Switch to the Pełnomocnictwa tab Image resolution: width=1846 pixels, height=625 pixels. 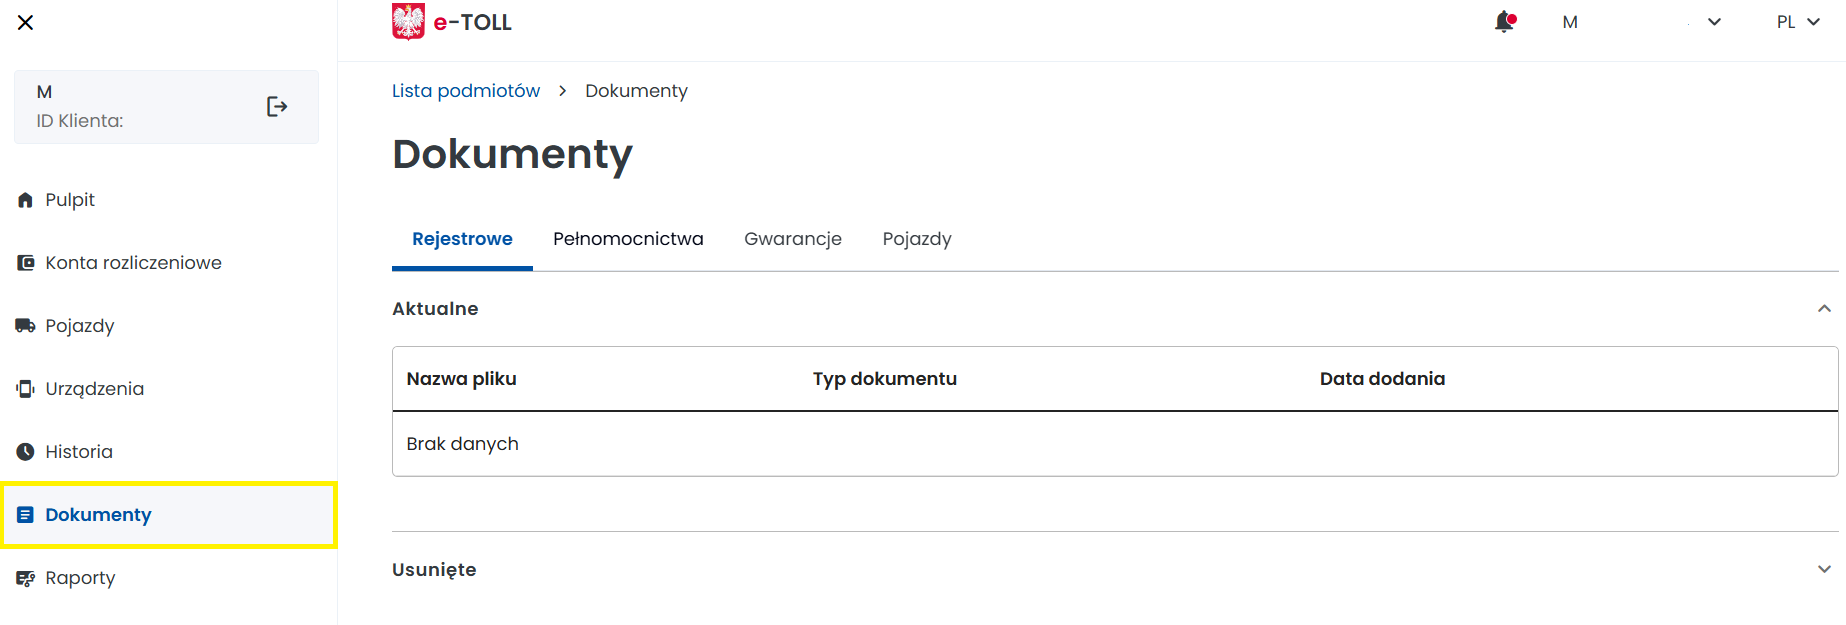[x=628, y=239]
